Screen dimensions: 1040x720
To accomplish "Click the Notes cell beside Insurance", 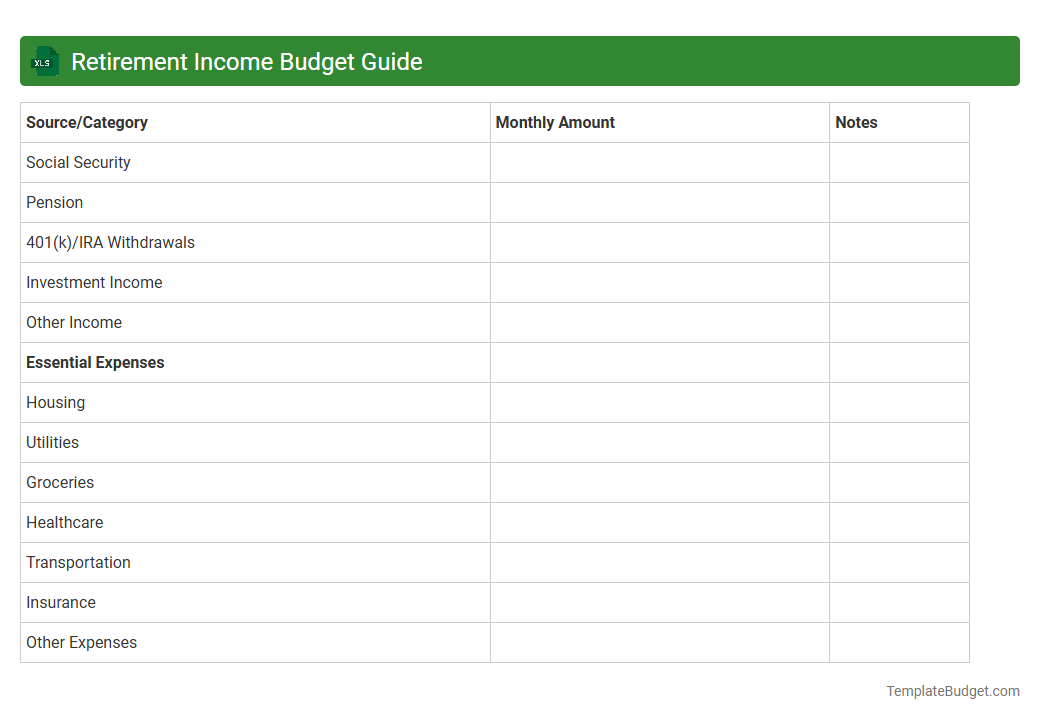I will point(898,602).
